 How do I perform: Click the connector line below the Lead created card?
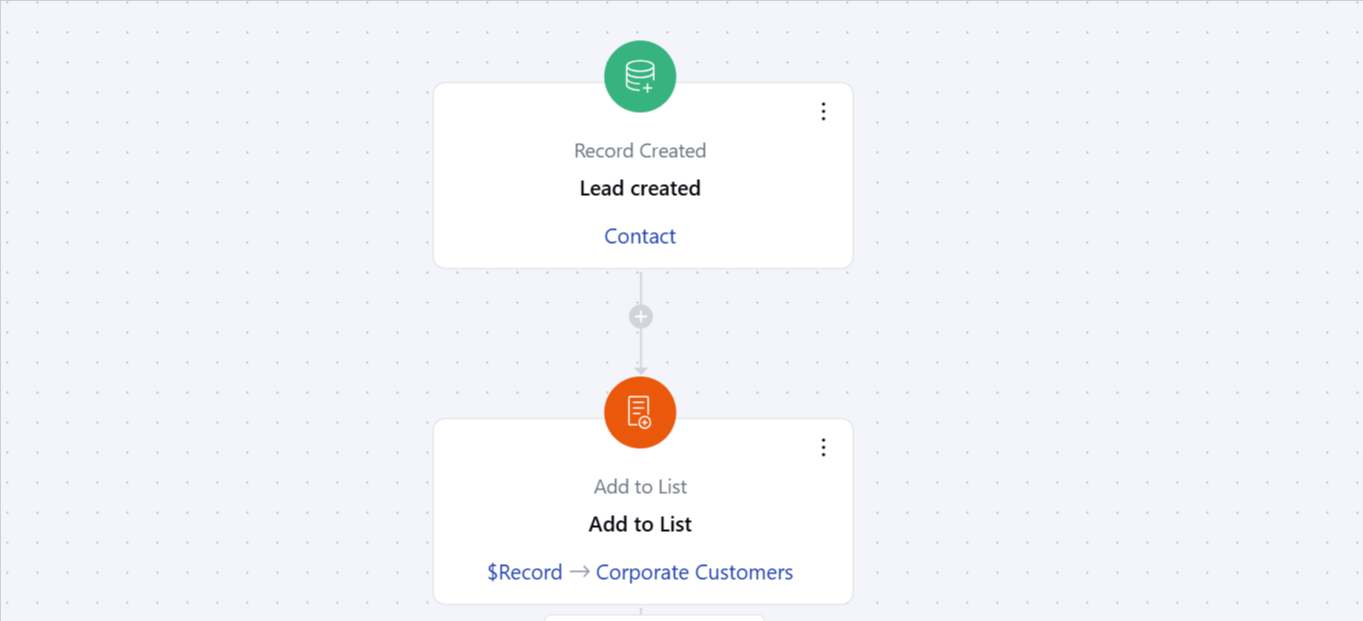point(641,287)
